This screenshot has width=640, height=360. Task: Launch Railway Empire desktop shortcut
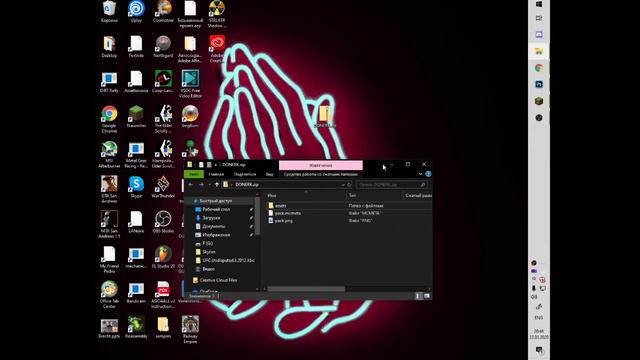190,329
